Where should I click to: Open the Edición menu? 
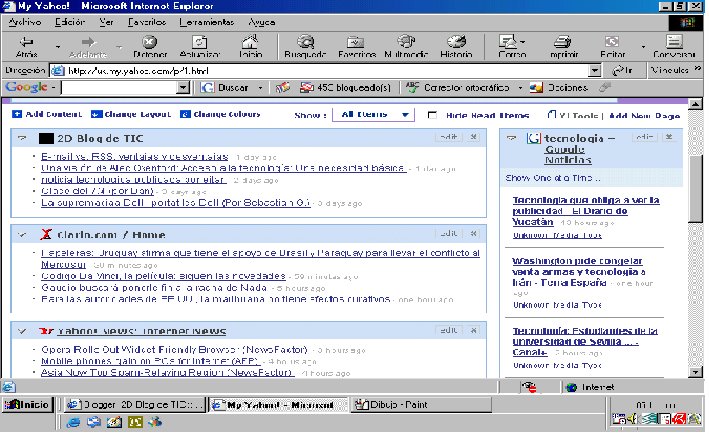(70, 22)
